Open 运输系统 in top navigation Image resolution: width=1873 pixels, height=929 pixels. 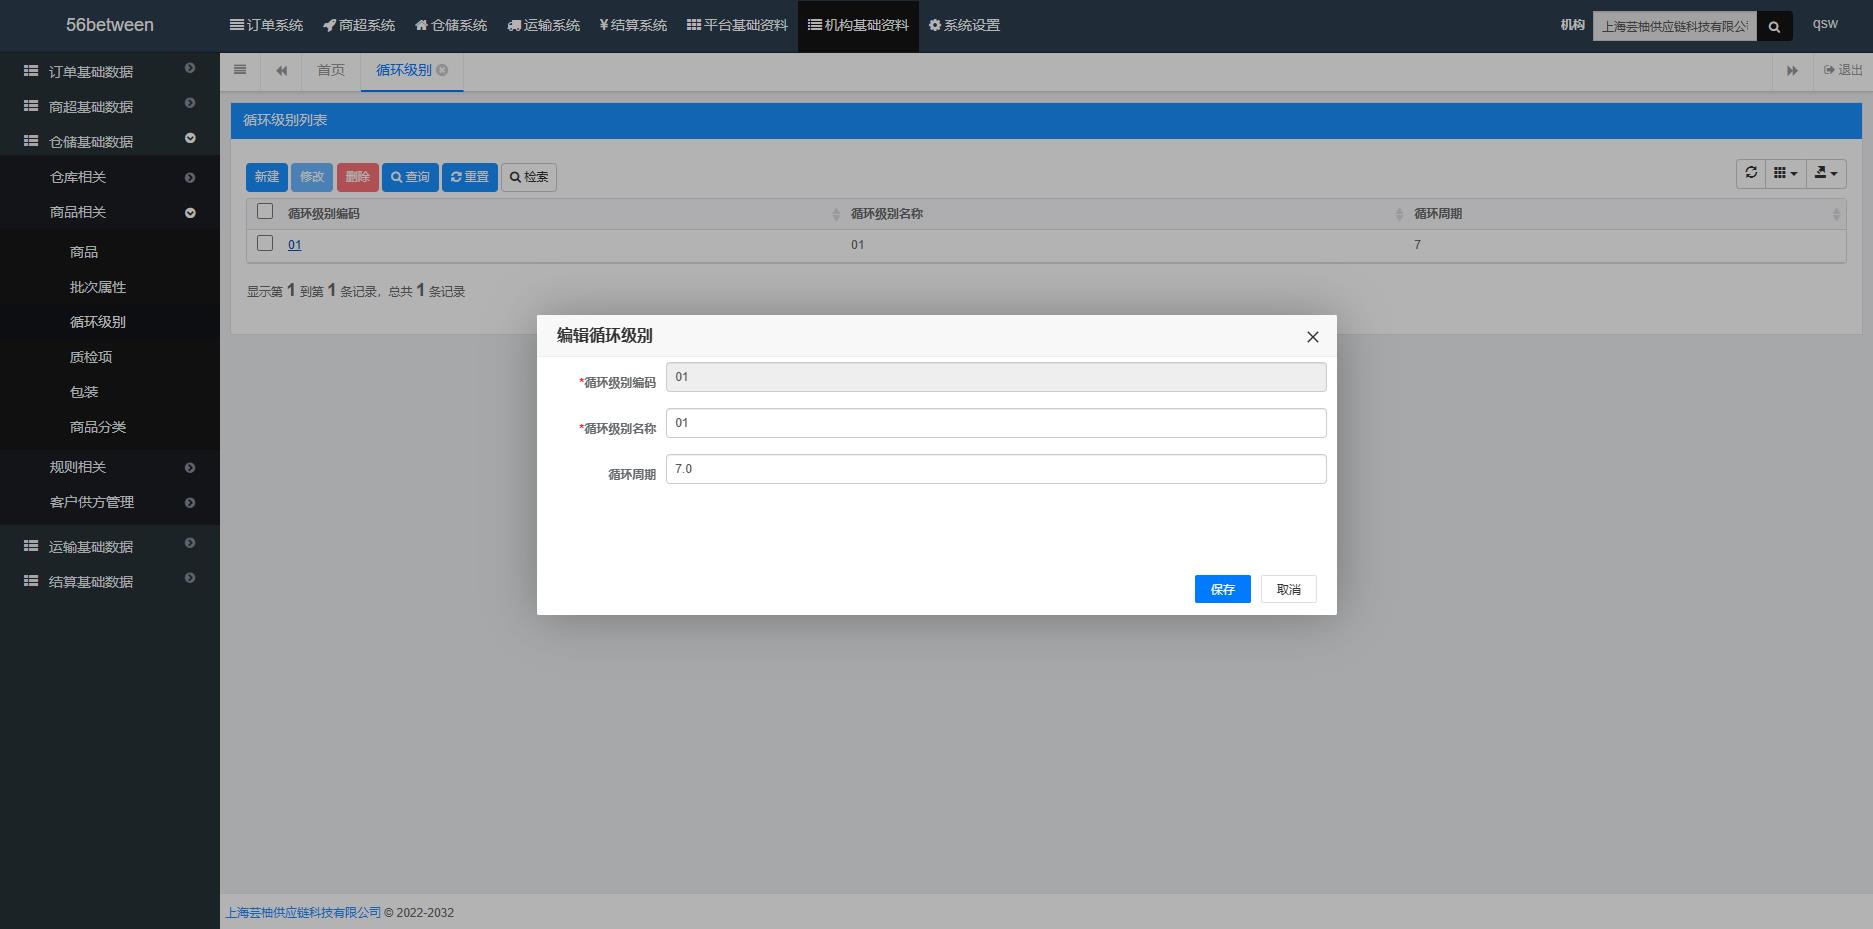click(x=543, y=25)
